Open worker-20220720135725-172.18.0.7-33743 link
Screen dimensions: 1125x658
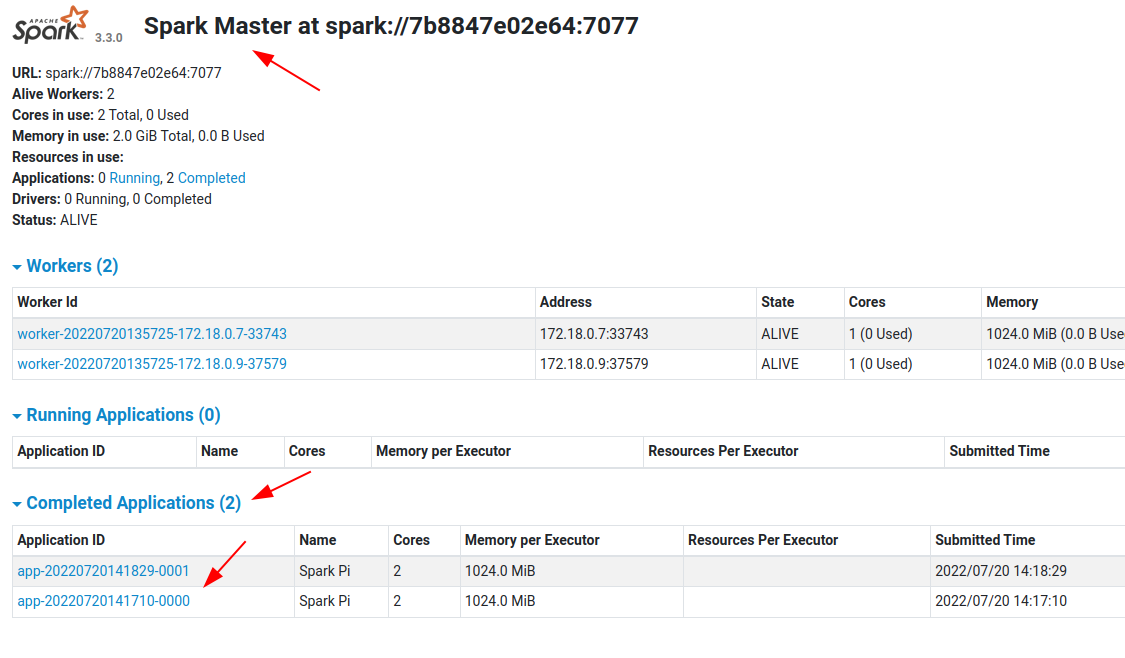(x=152, y=334)
